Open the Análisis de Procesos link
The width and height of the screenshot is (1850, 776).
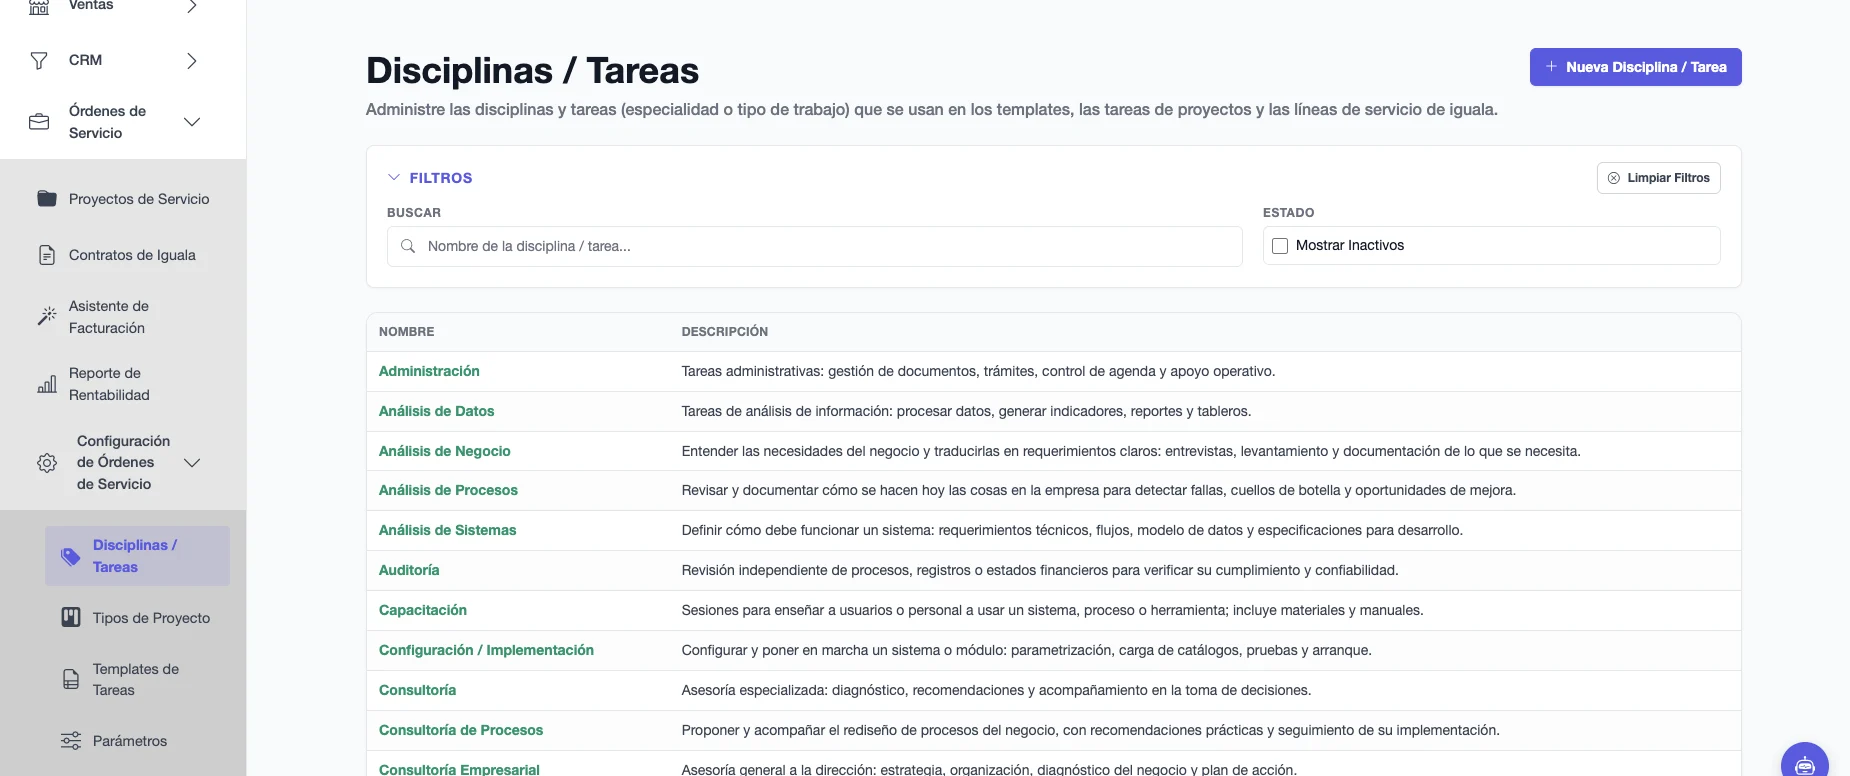tap(448, 490)
